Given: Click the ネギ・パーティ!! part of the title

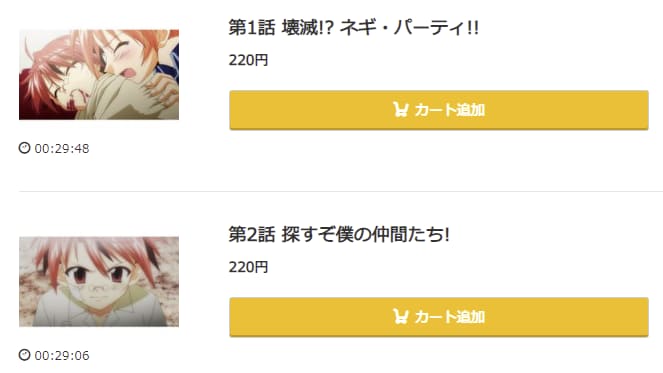Looking at the screenshot, I should pyautogui.click(x=409, y=28).
